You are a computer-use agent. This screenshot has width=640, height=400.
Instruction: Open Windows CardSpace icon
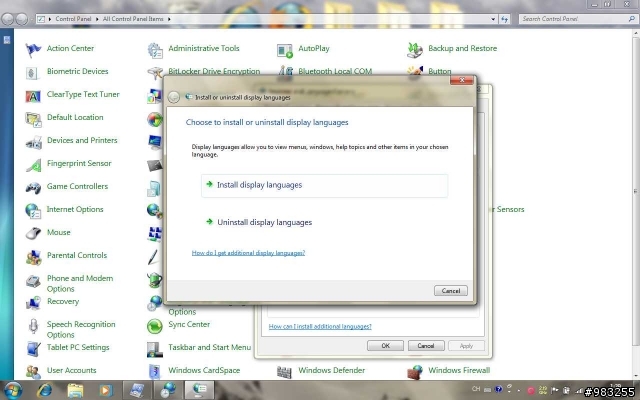[155, 372]
